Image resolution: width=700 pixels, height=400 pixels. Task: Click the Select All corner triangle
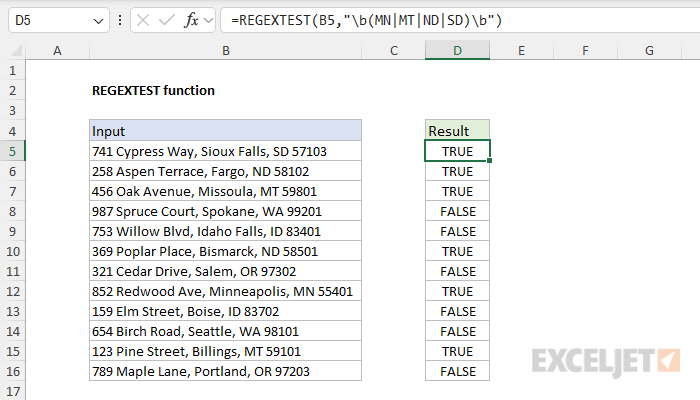(16, 51)
